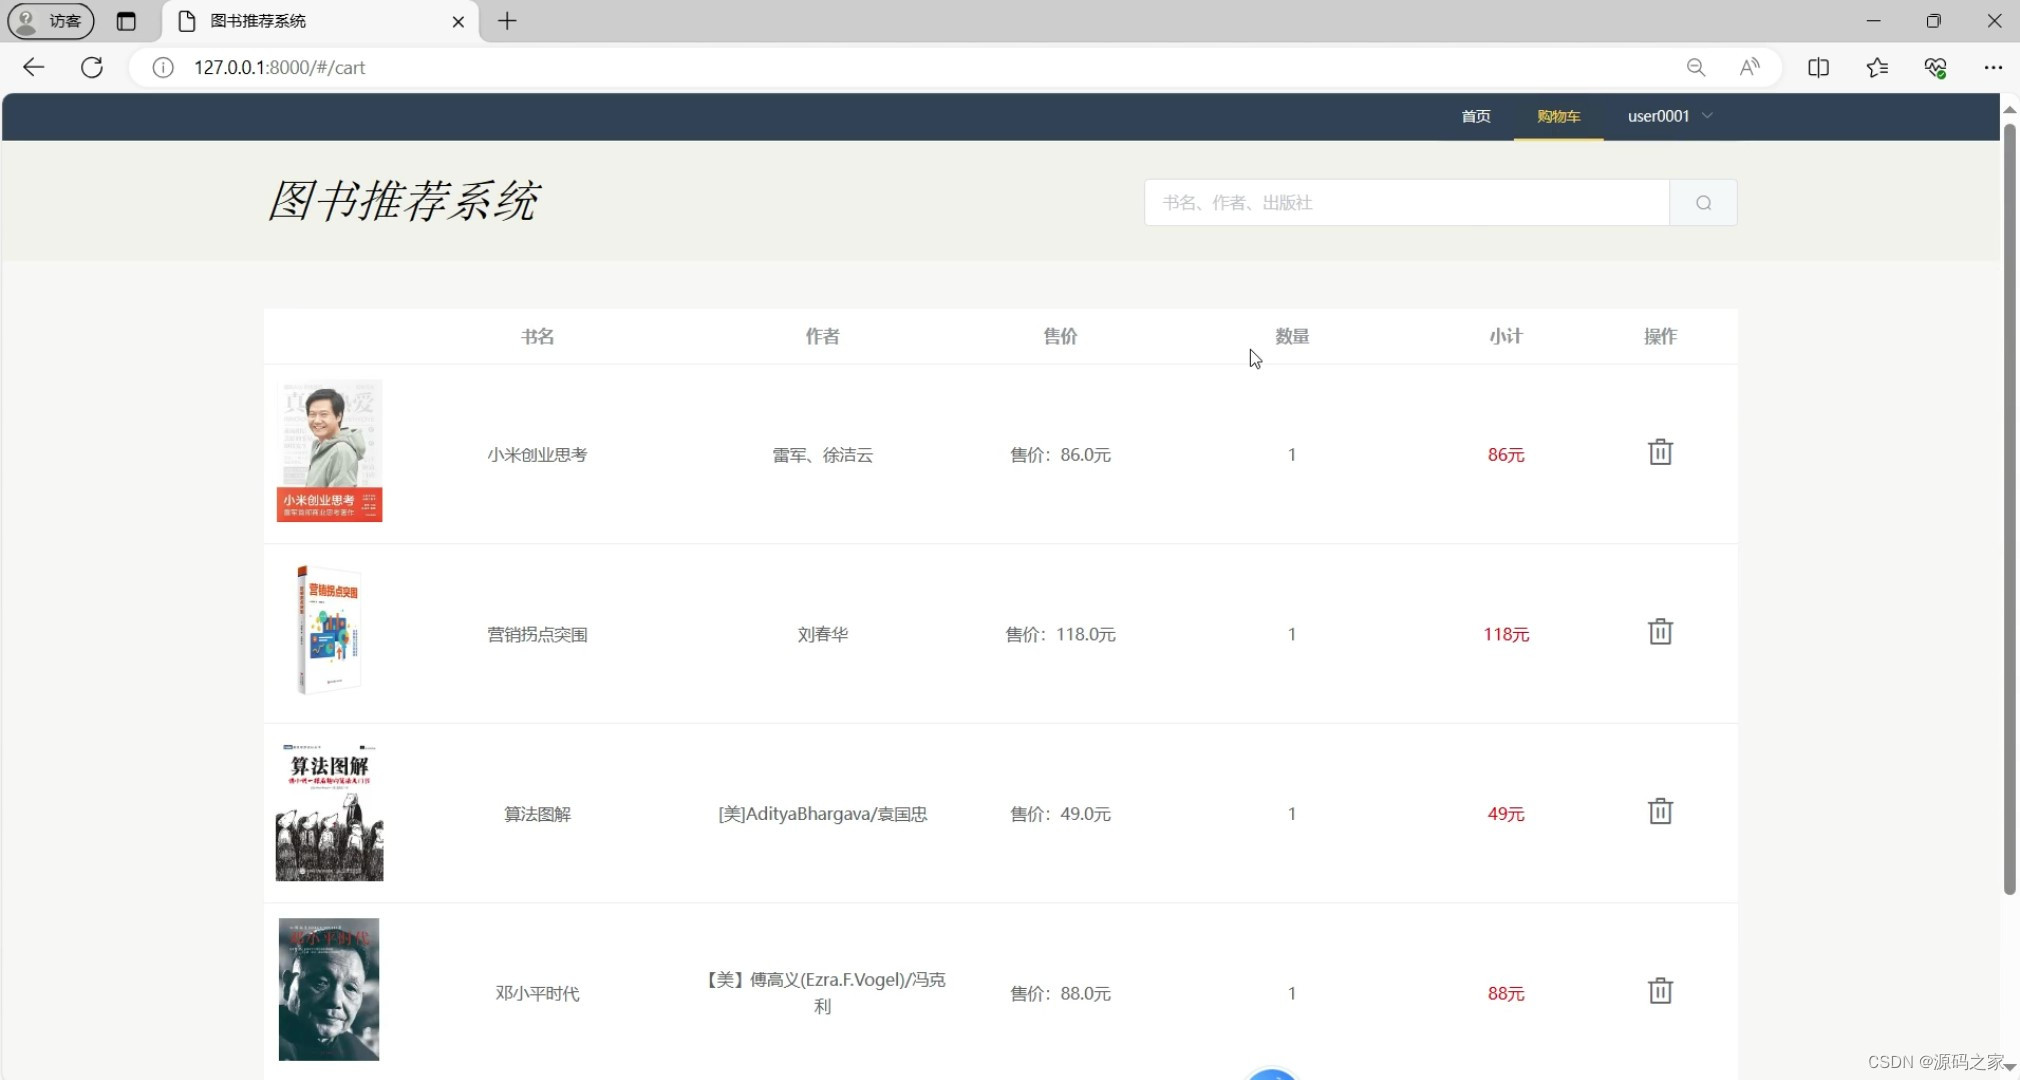Remove 营销拐点突围 using its trash icon
This screenshot has width=2020, height=1080.
[x=1660, y=632]
